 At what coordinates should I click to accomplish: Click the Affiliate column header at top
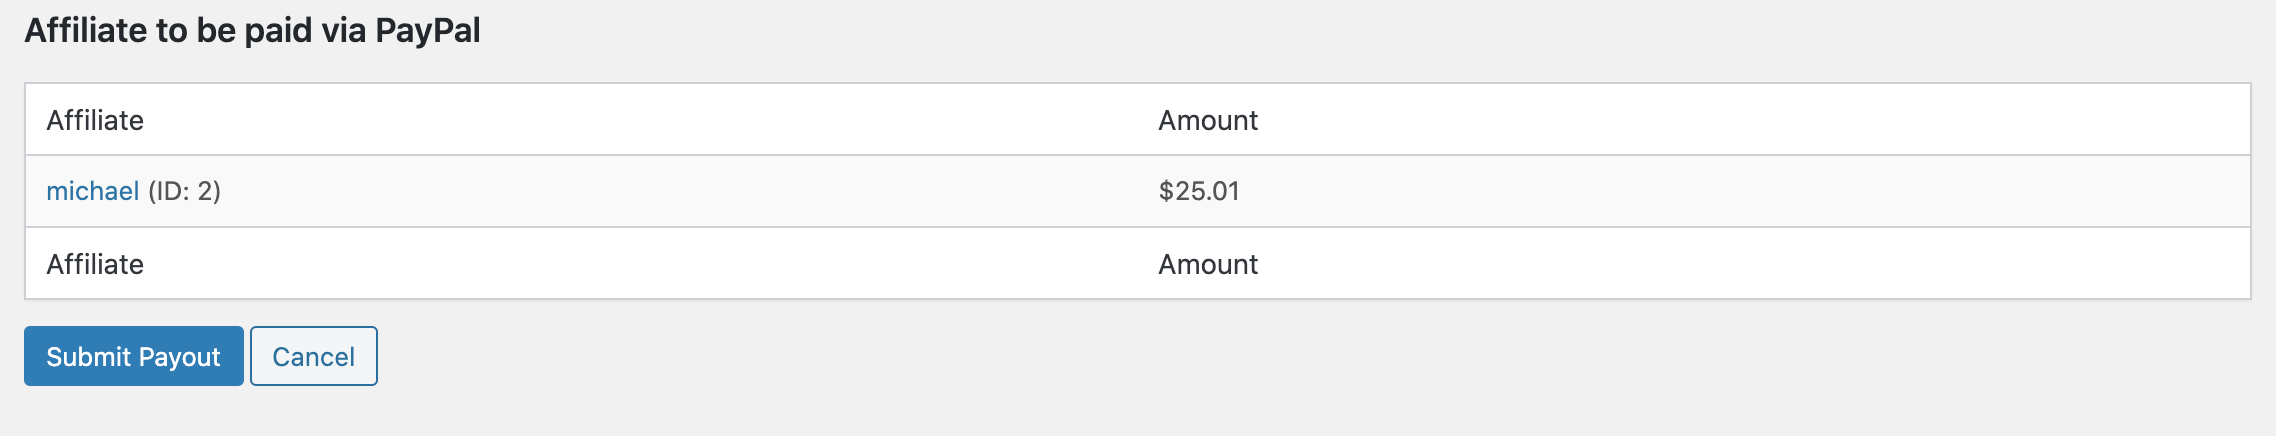[95, 120]
